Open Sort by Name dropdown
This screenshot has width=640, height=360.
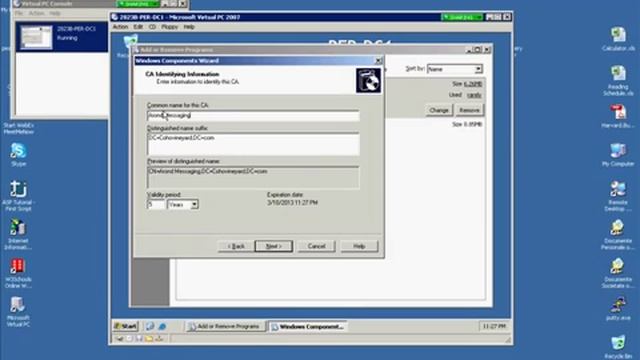[478, 69]
